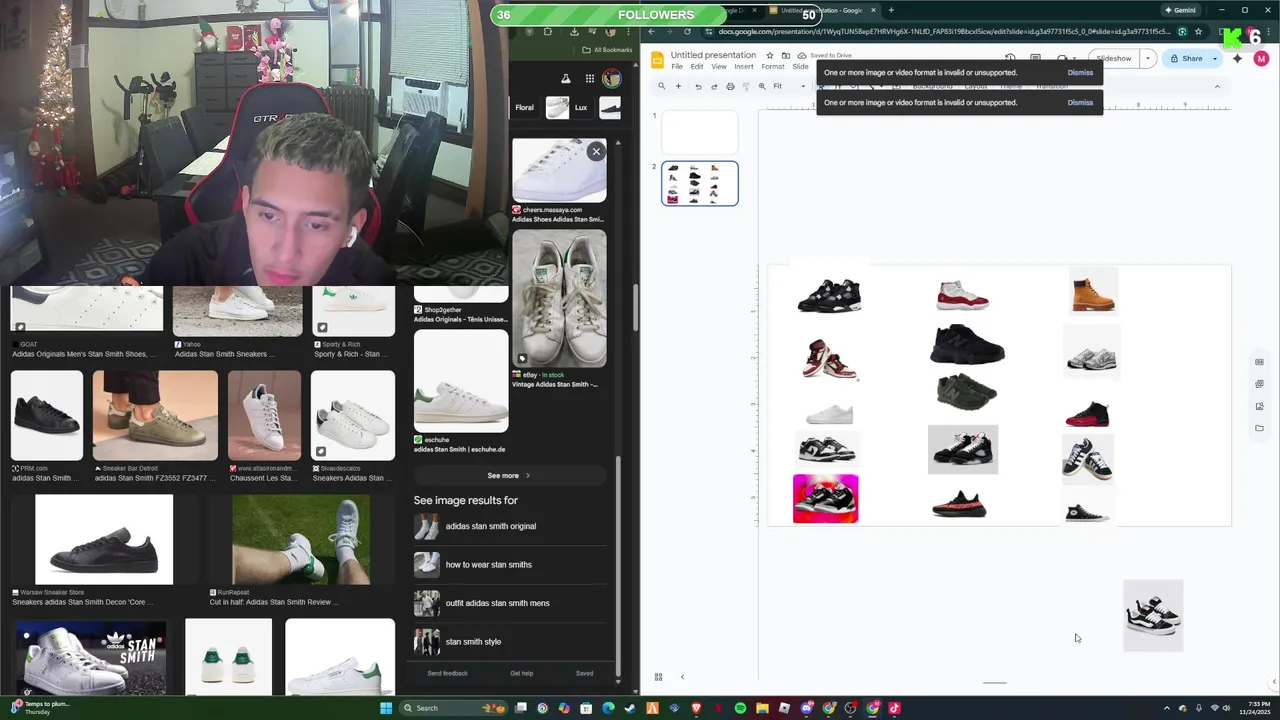Viewport: 1280px width, 720px height.
Task: Start the Slideshow
Action: click(1113, 59)
